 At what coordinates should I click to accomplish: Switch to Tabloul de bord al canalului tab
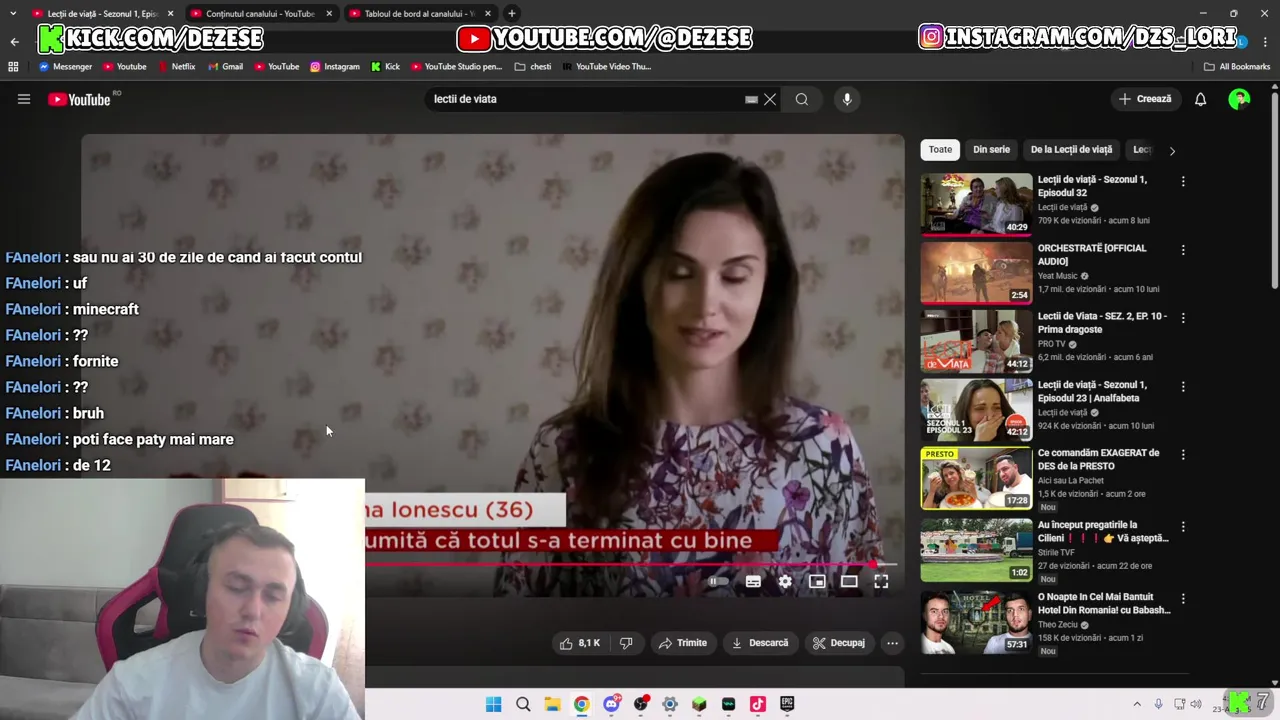(418, 13)
